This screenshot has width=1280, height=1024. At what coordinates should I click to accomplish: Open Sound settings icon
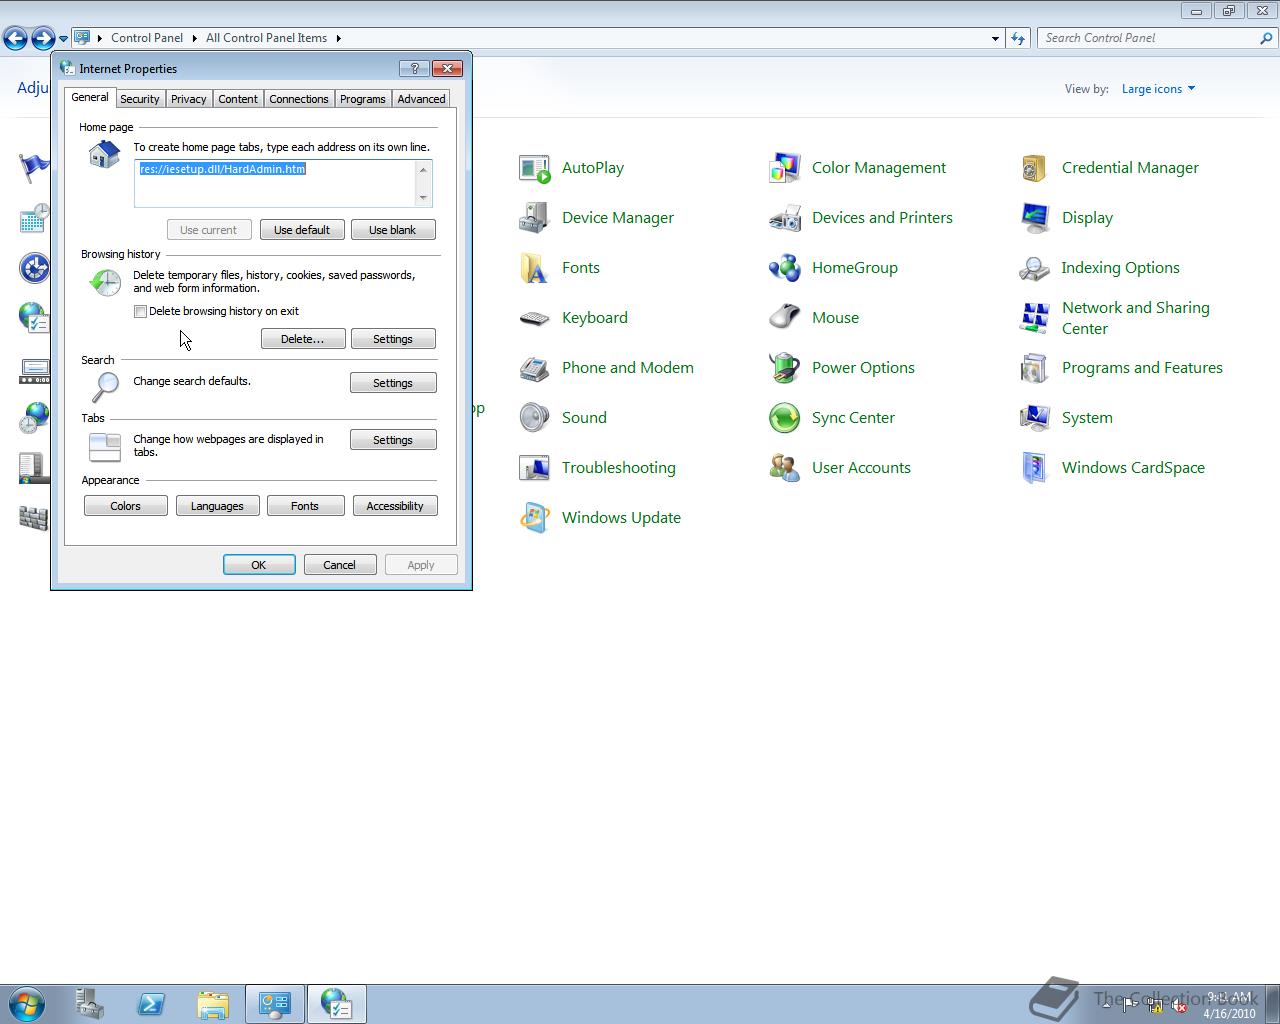click(x=535, y=418)
